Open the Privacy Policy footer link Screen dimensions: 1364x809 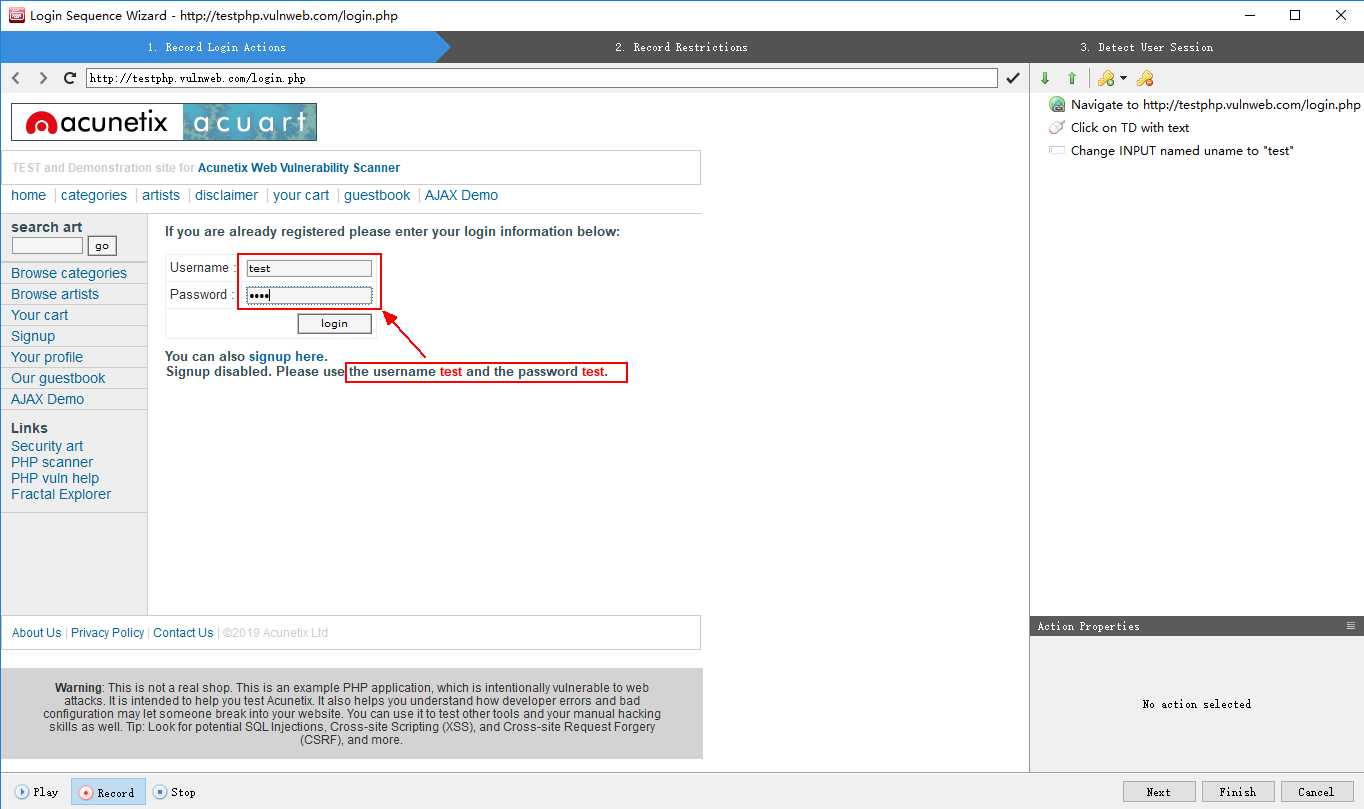[x=108, y=633]
